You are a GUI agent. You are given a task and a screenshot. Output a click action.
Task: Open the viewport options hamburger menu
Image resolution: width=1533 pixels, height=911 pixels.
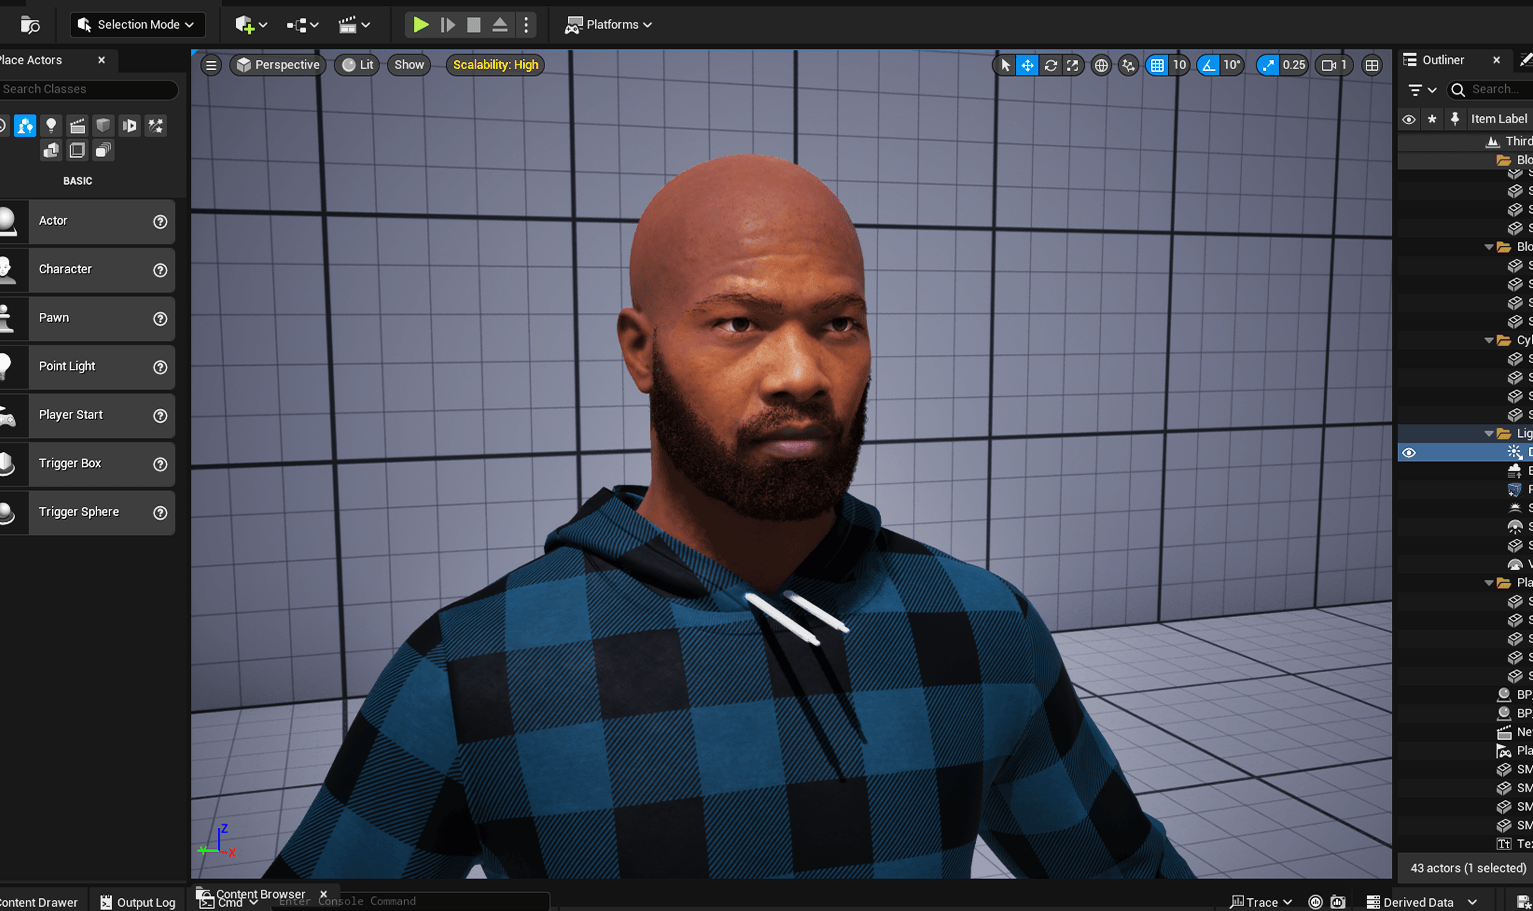(211, 65)
